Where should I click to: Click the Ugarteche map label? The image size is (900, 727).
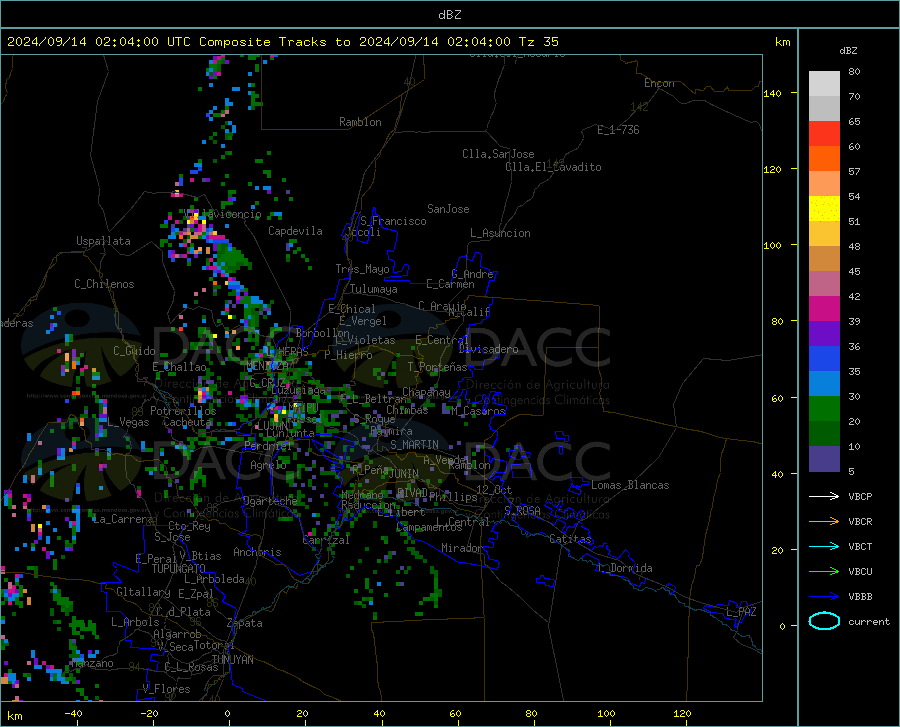pyautogui.click(x=270, y=500)
